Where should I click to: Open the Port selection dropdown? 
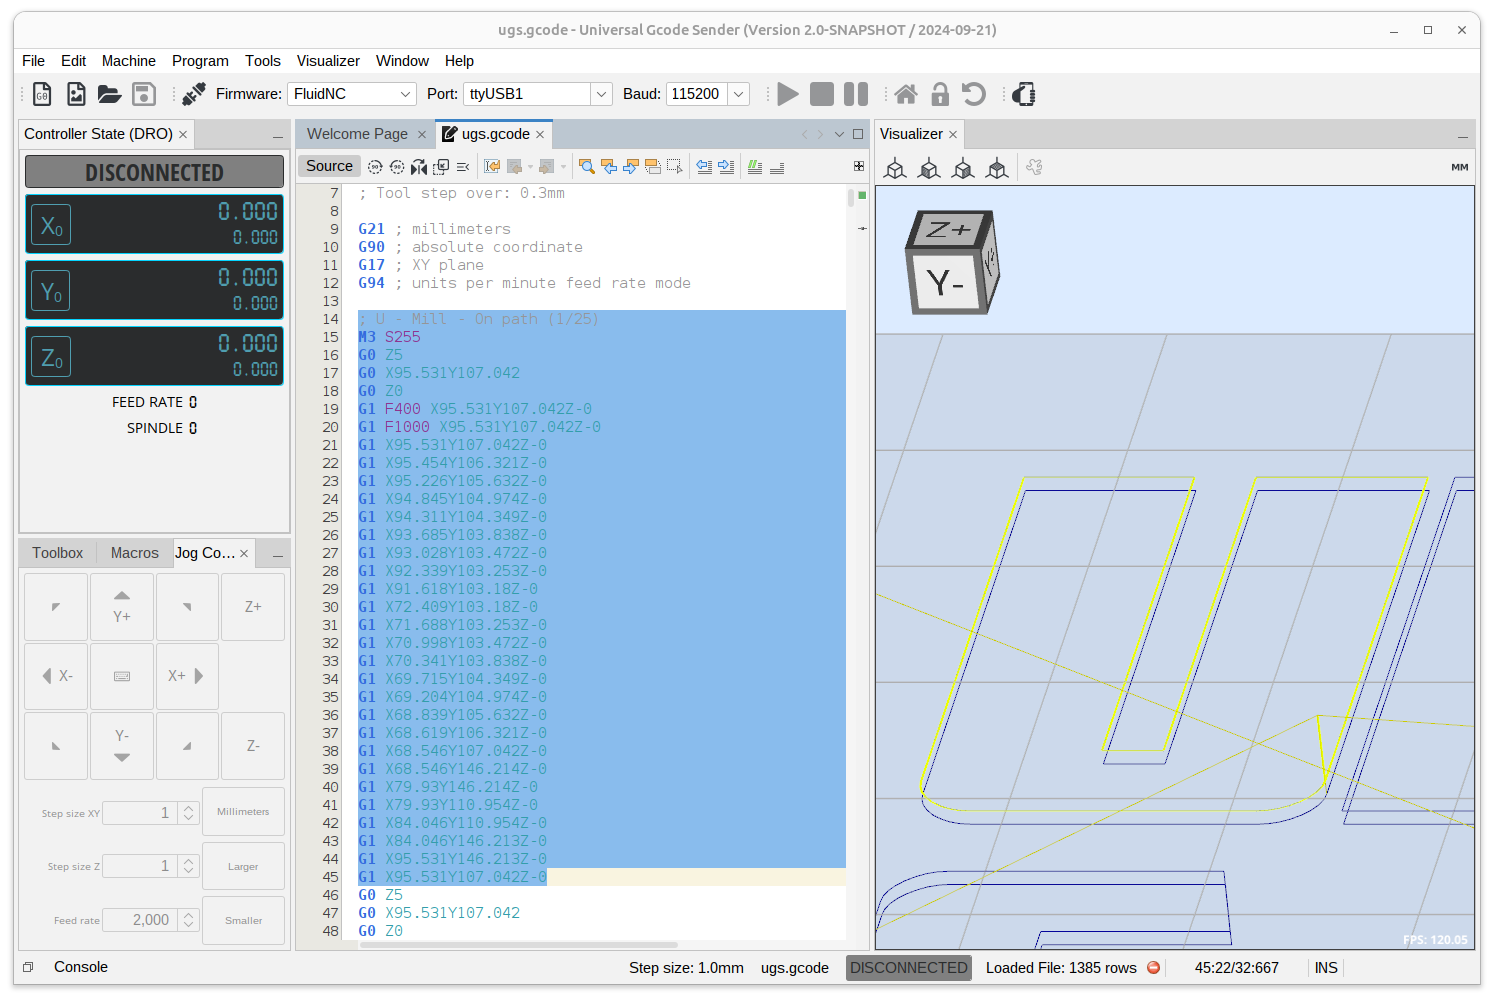click(x=601, y=93)
